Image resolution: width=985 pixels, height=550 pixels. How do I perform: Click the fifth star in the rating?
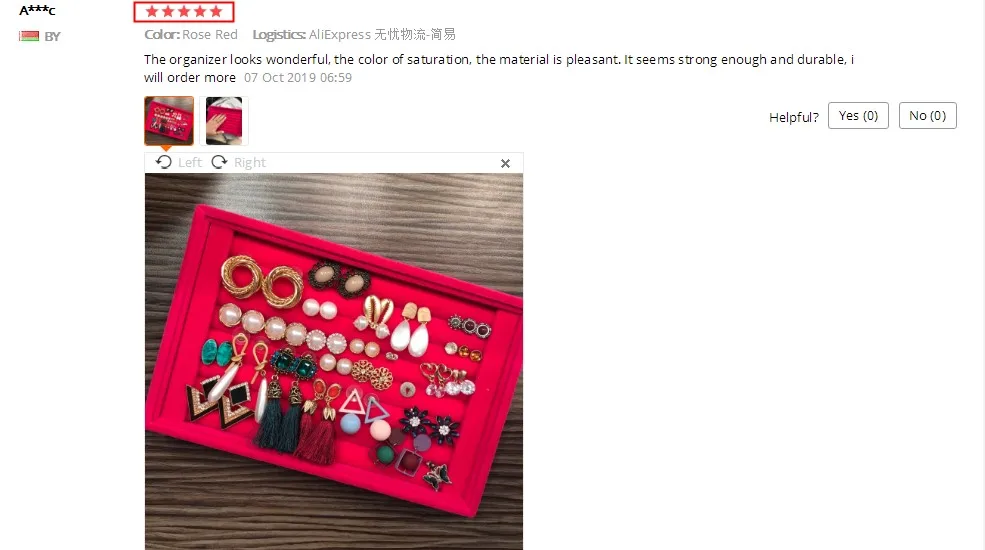coord(216,11)
